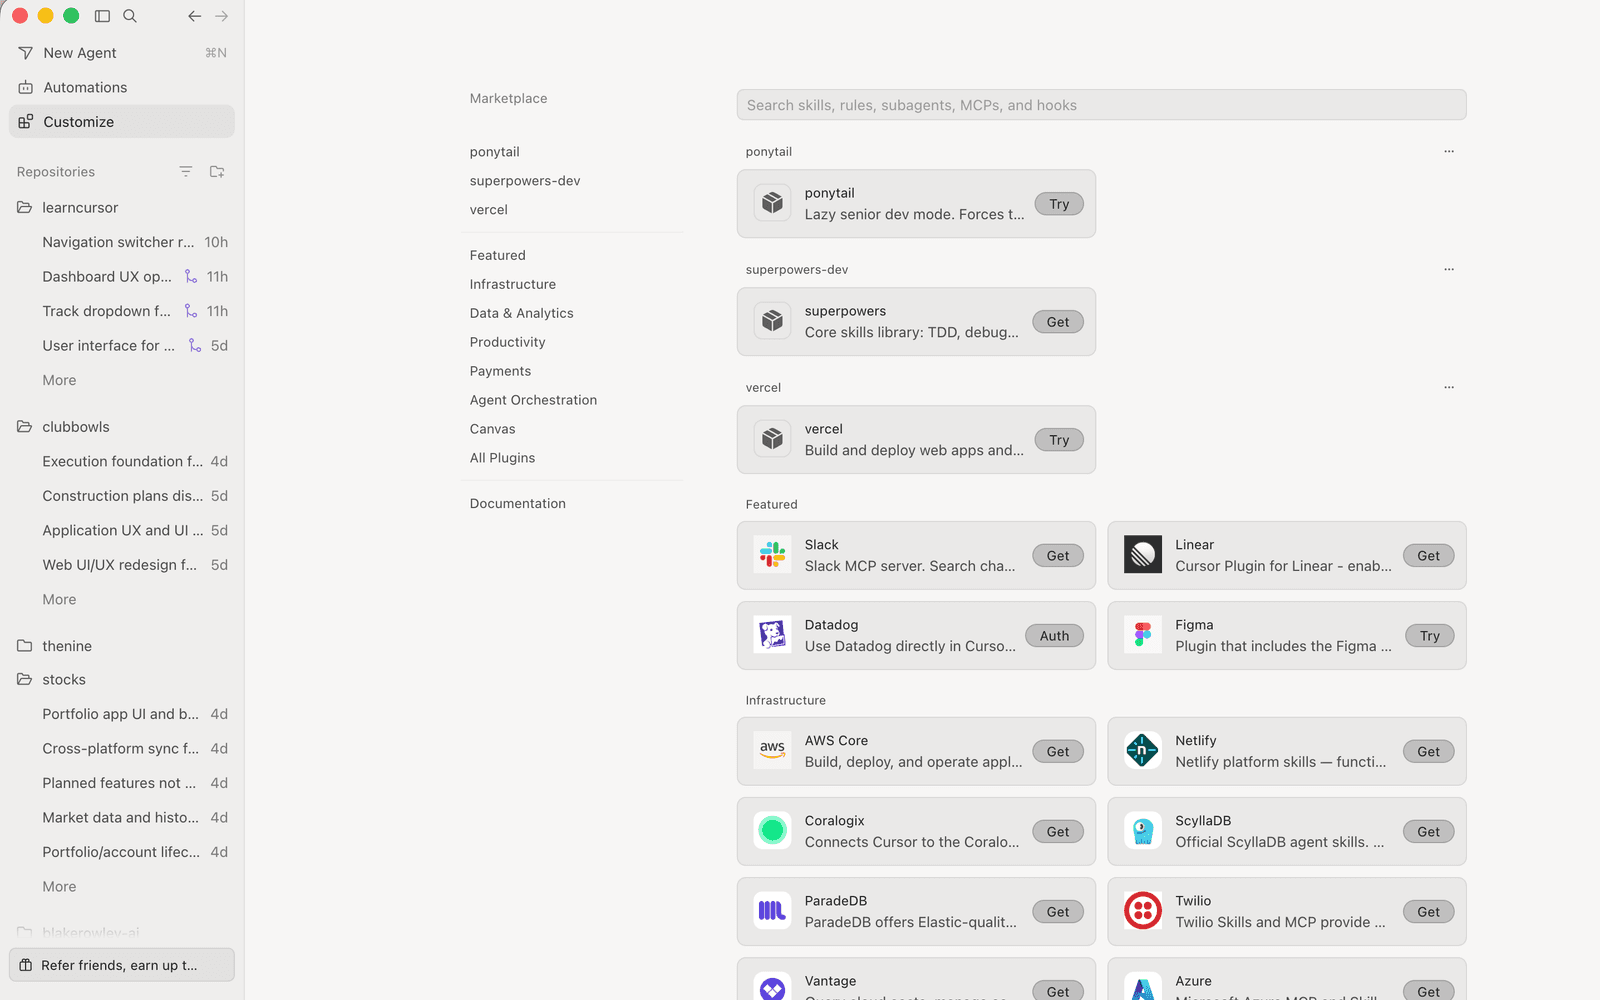Open the search magnifier icon in title bar

coord(130,16)
